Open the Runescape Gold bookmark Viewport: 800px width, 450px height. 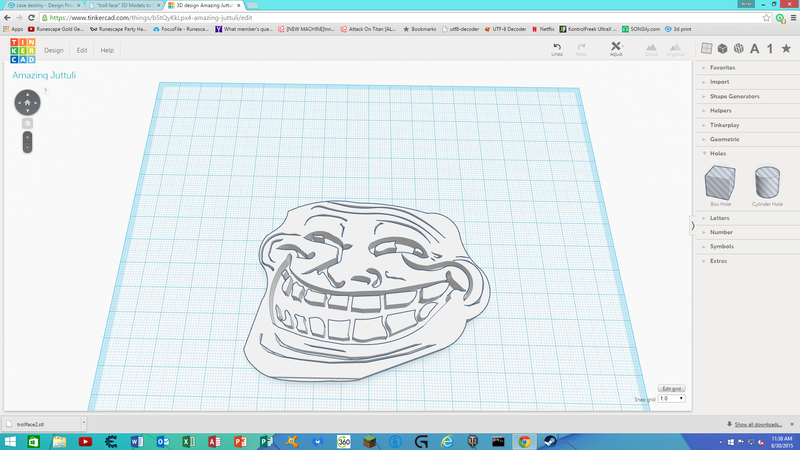(56, 29)
